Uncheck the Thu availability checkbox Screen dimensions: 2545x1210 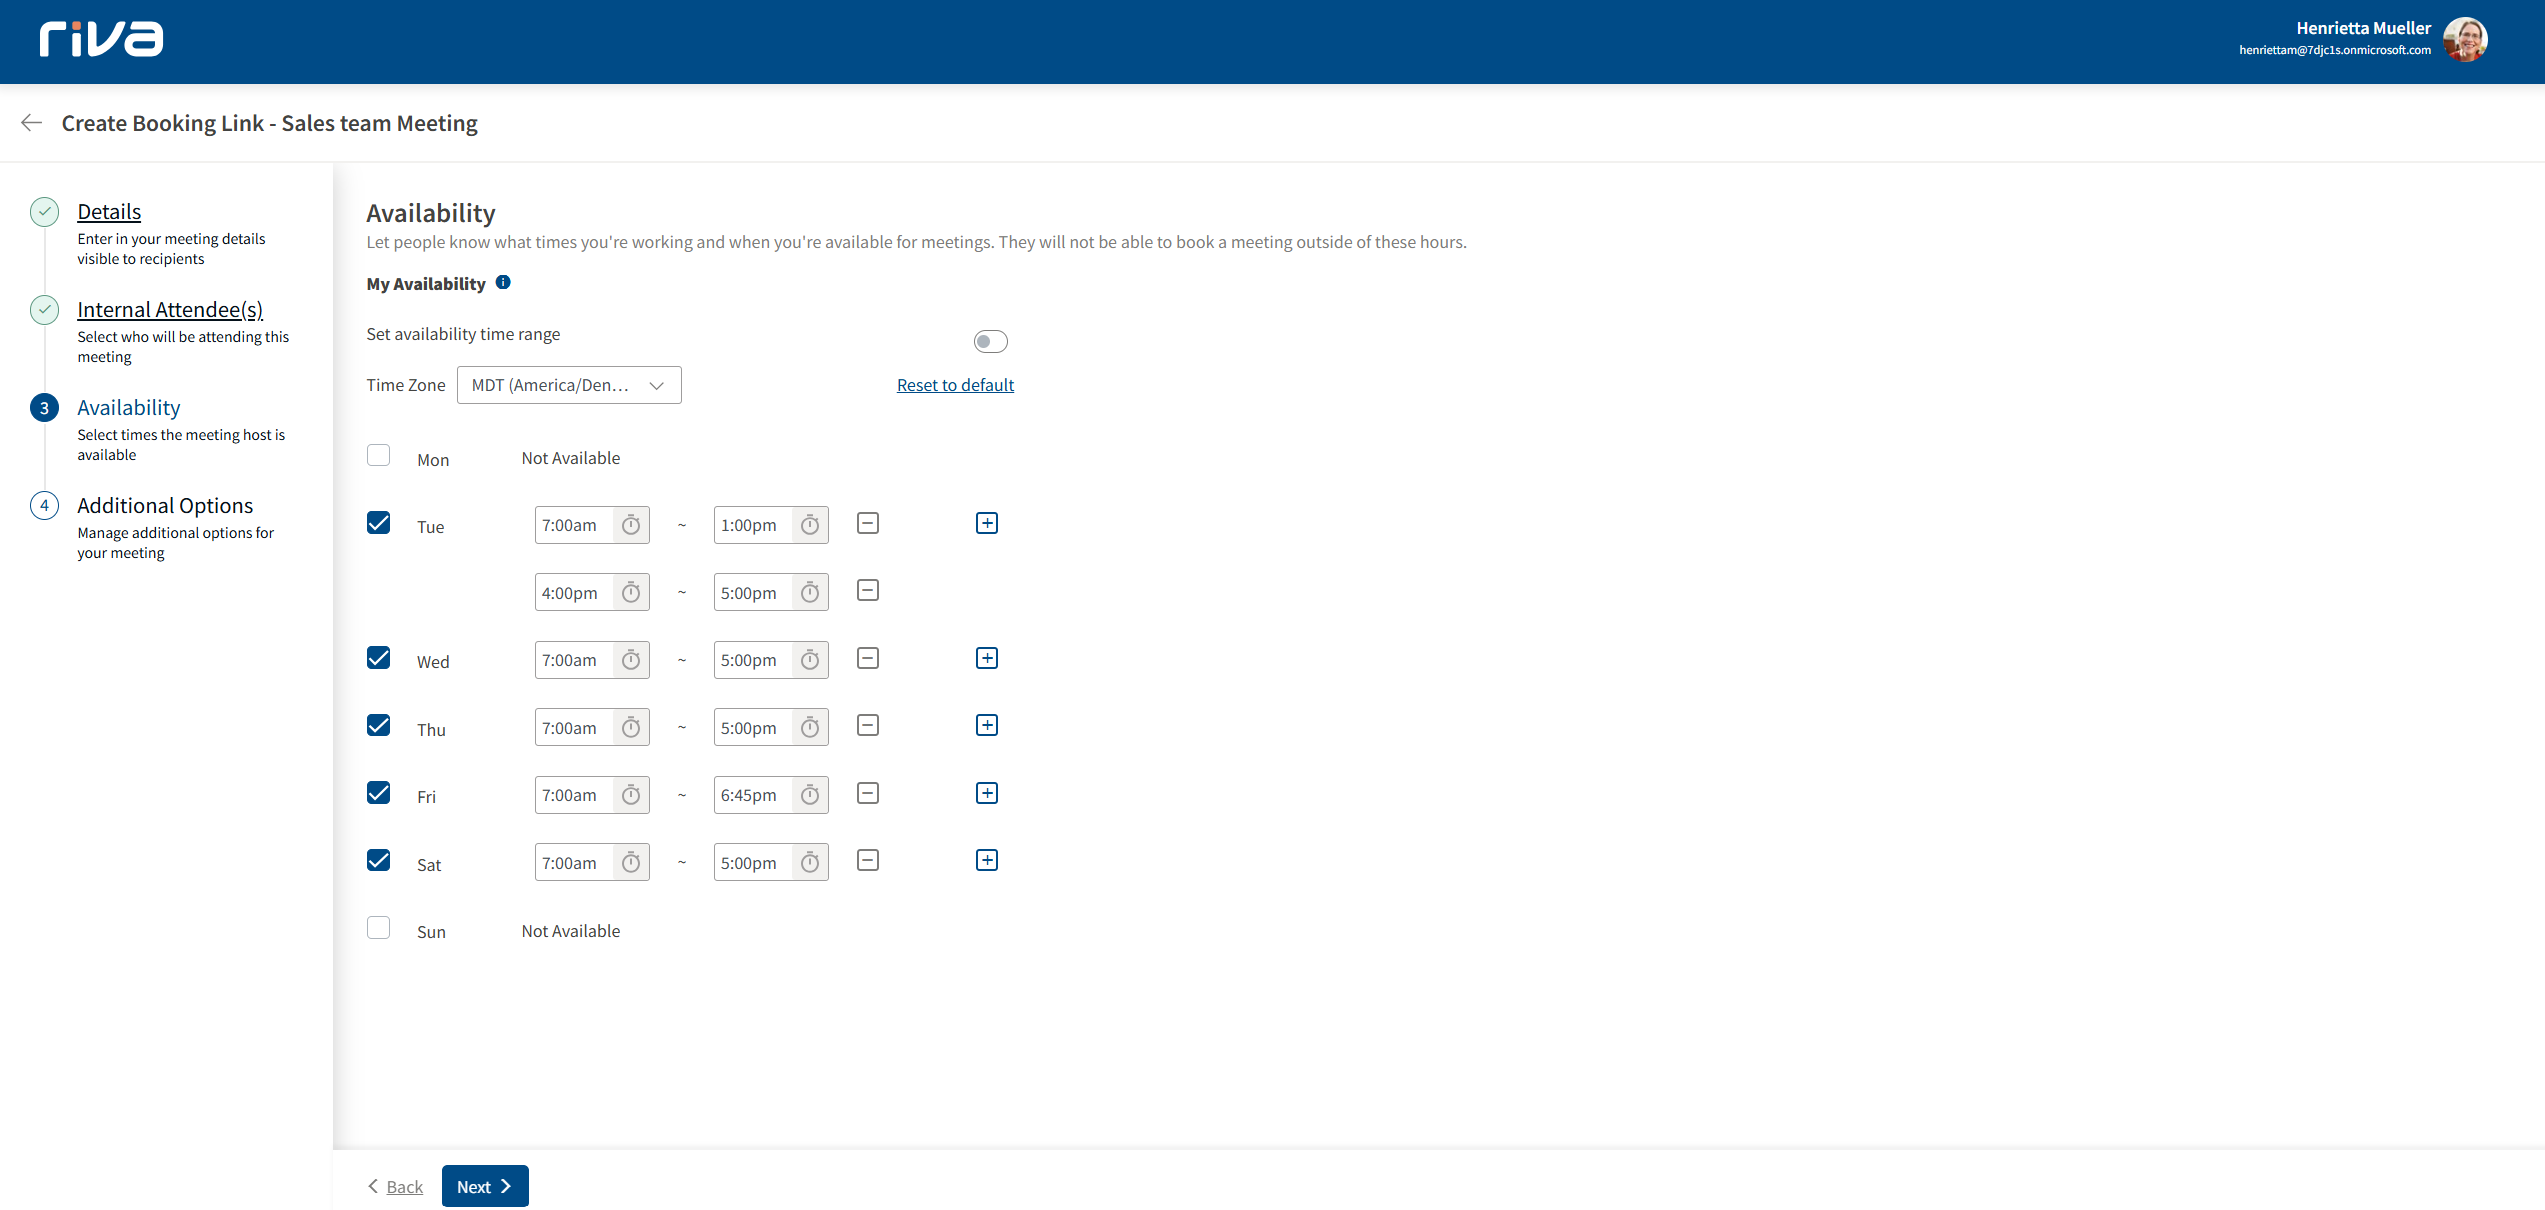pos(378,725)
